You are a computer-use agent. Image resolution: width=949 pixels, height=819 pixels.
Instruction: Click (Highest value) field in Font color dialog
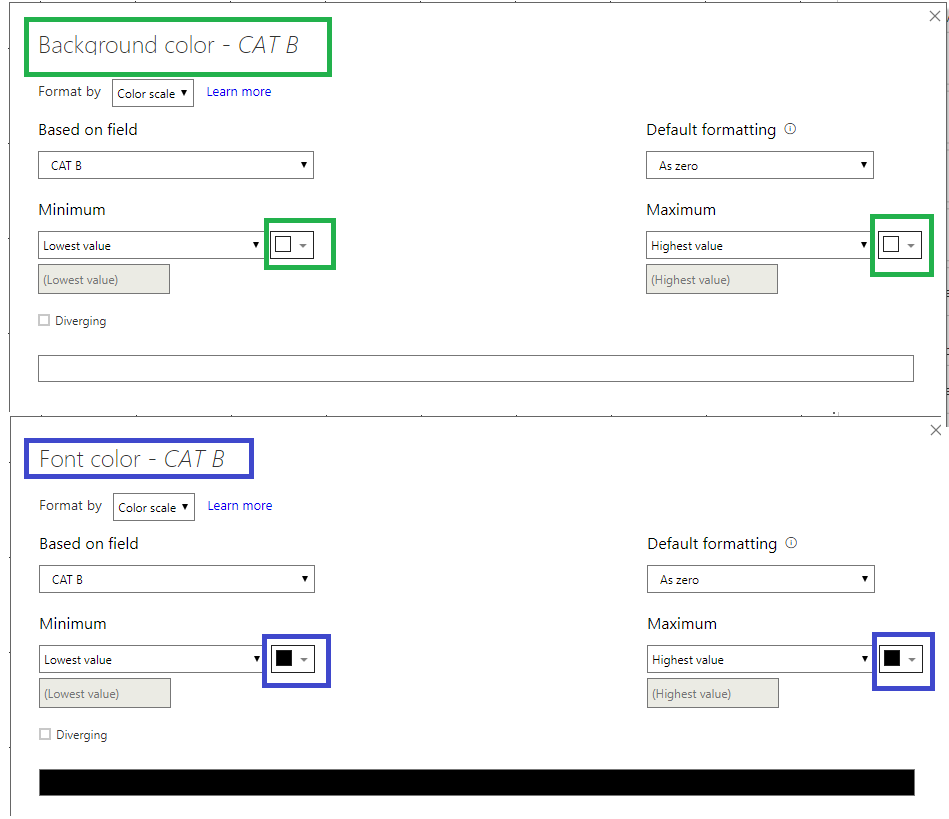click(713, 693)
